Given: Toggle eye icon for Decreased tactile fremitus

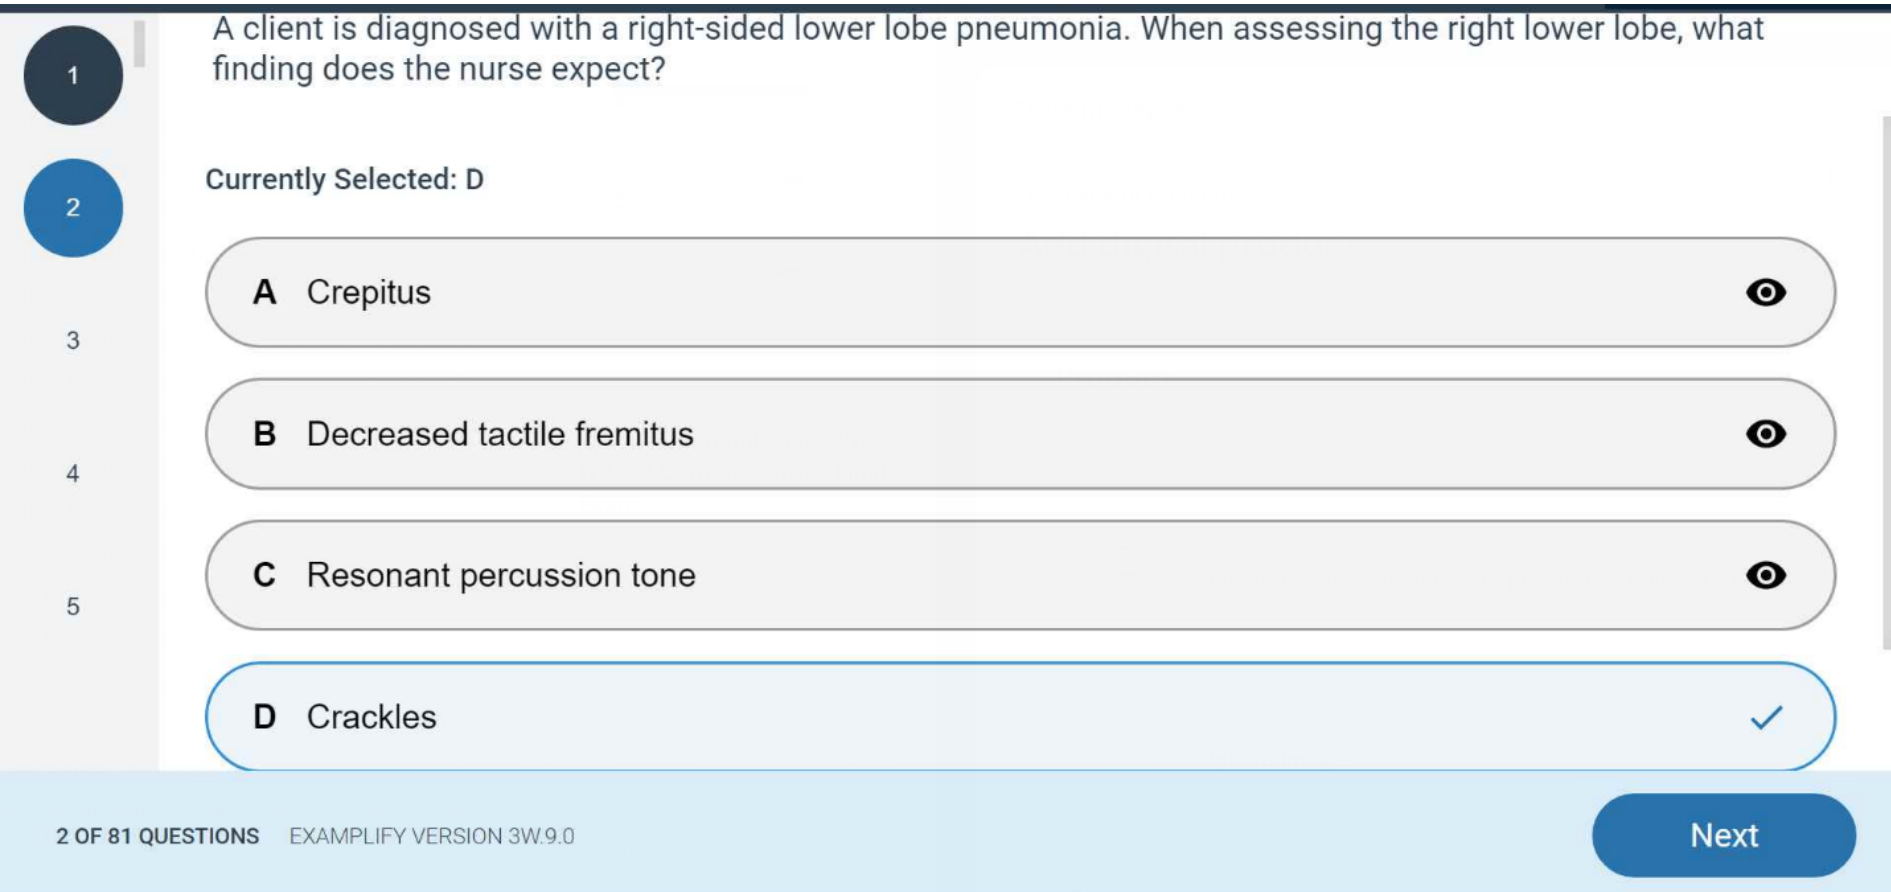Looking at the screenshot, I should [1765, 434].
